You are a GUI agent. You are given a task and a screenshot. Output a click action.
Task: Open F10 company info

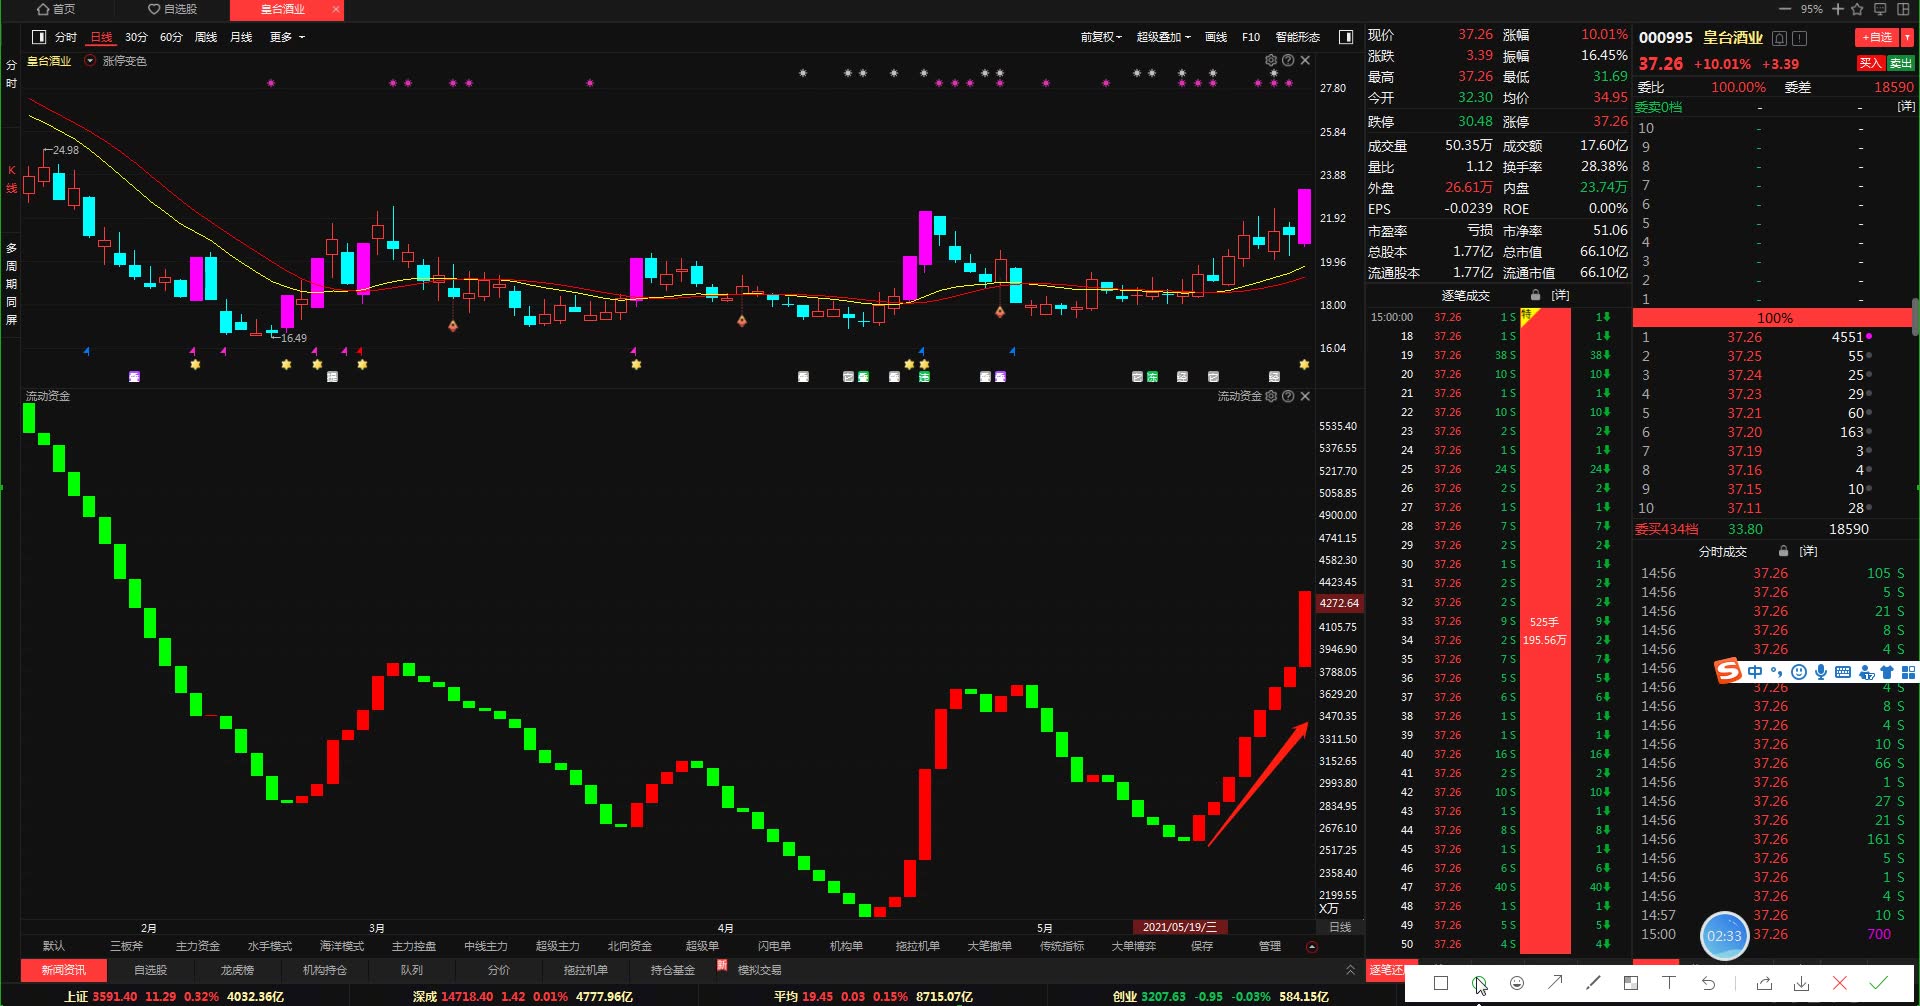1251,37
